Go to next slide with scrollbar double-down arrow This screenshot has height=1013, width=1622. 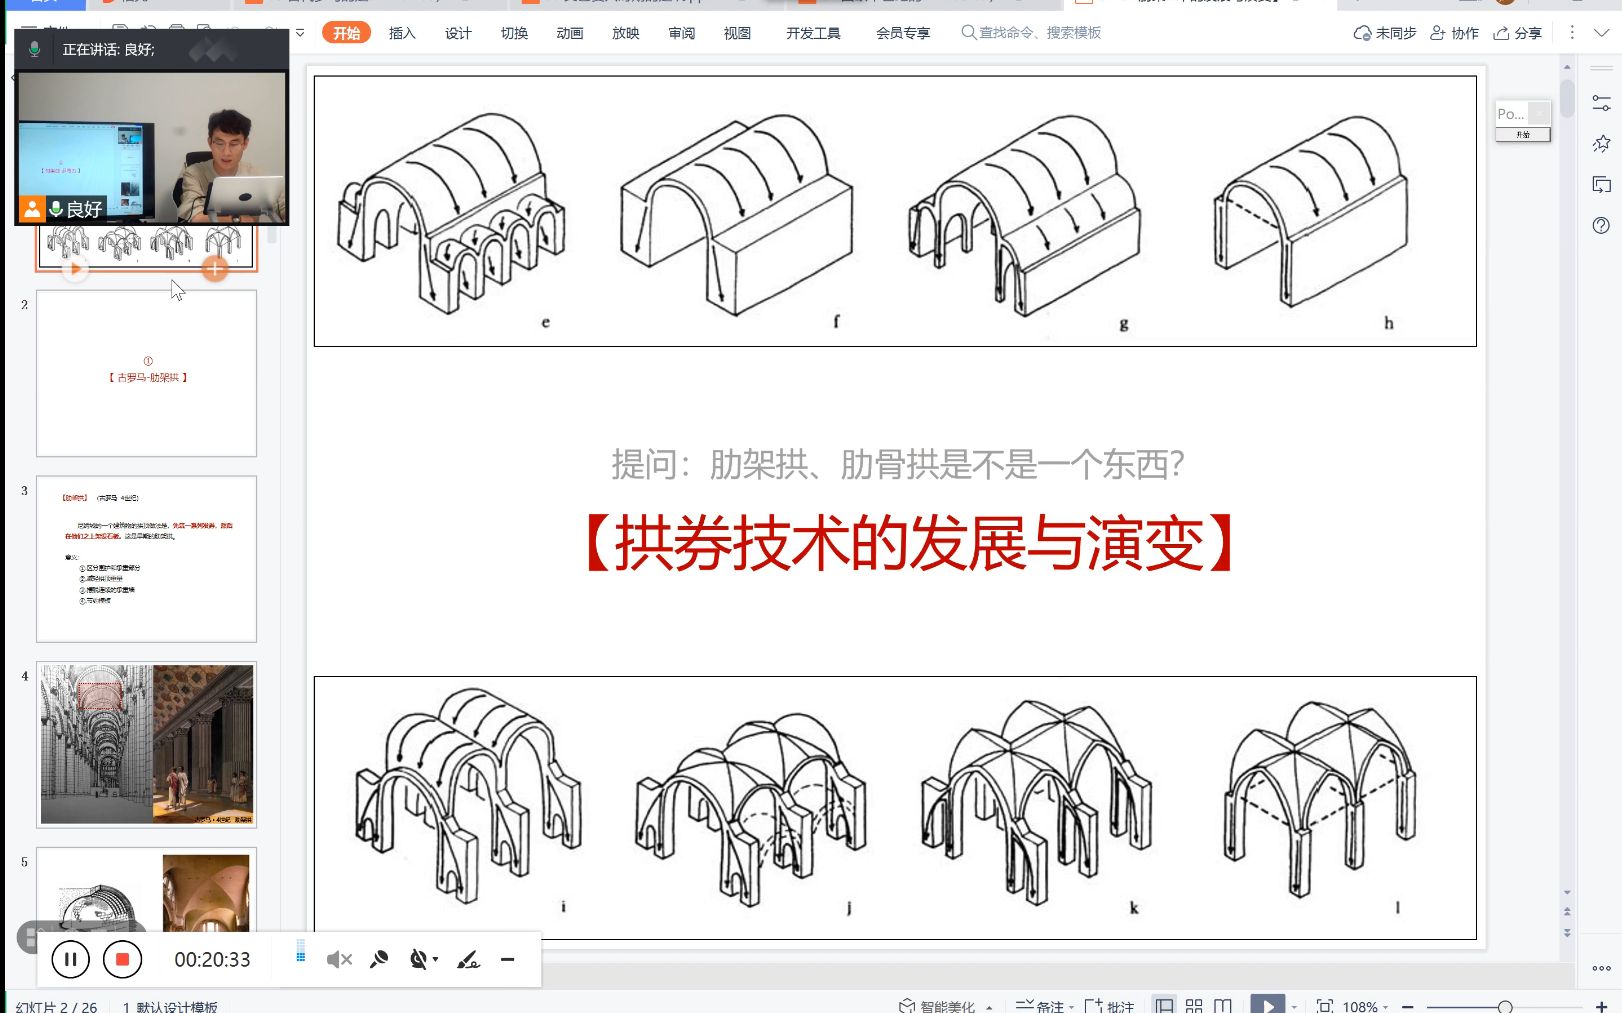(1567, 932)
